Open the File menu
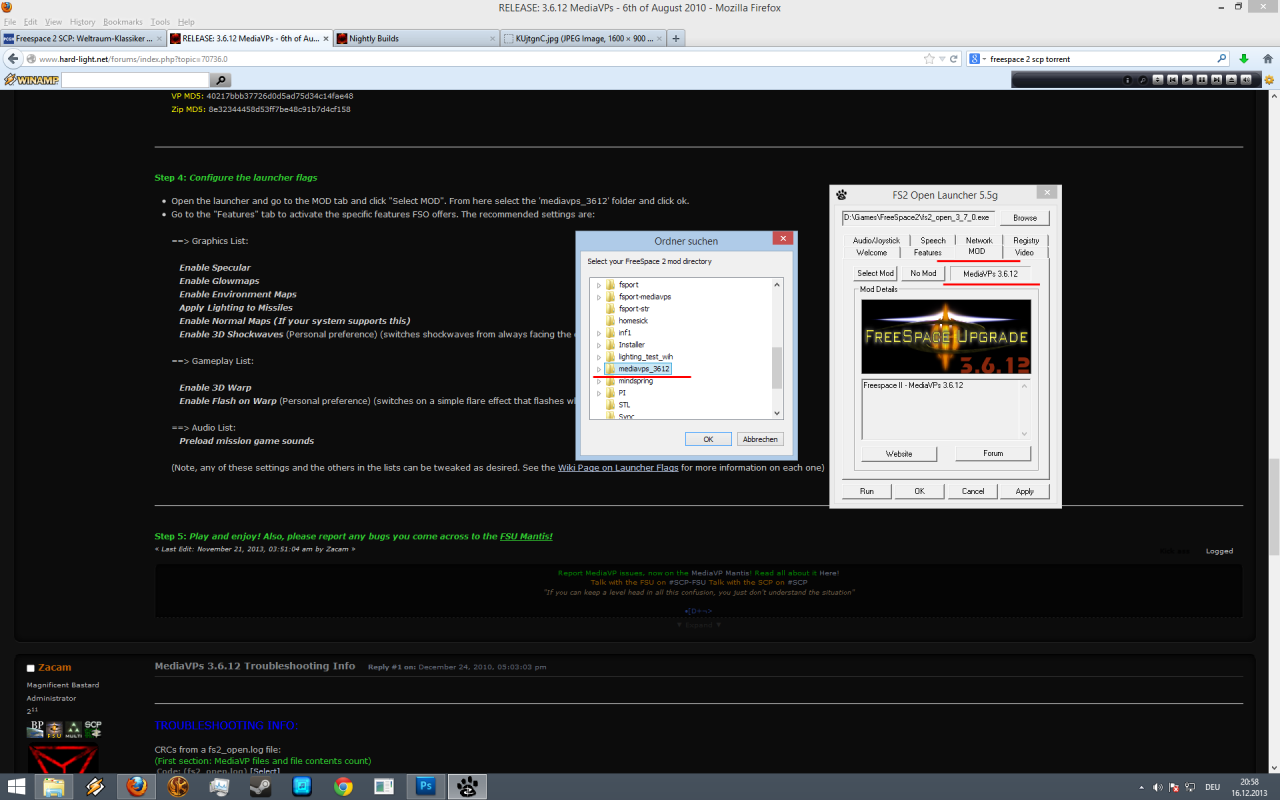This screenshot has height=800, width=1280. click(11, 21)
